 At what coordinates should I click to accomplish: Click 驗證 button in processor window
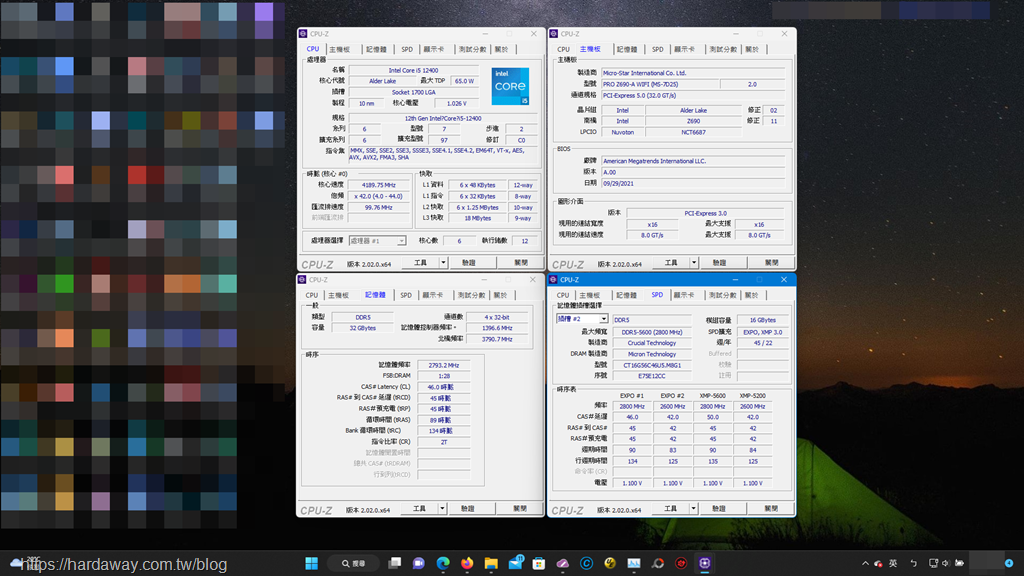point(469,263)
